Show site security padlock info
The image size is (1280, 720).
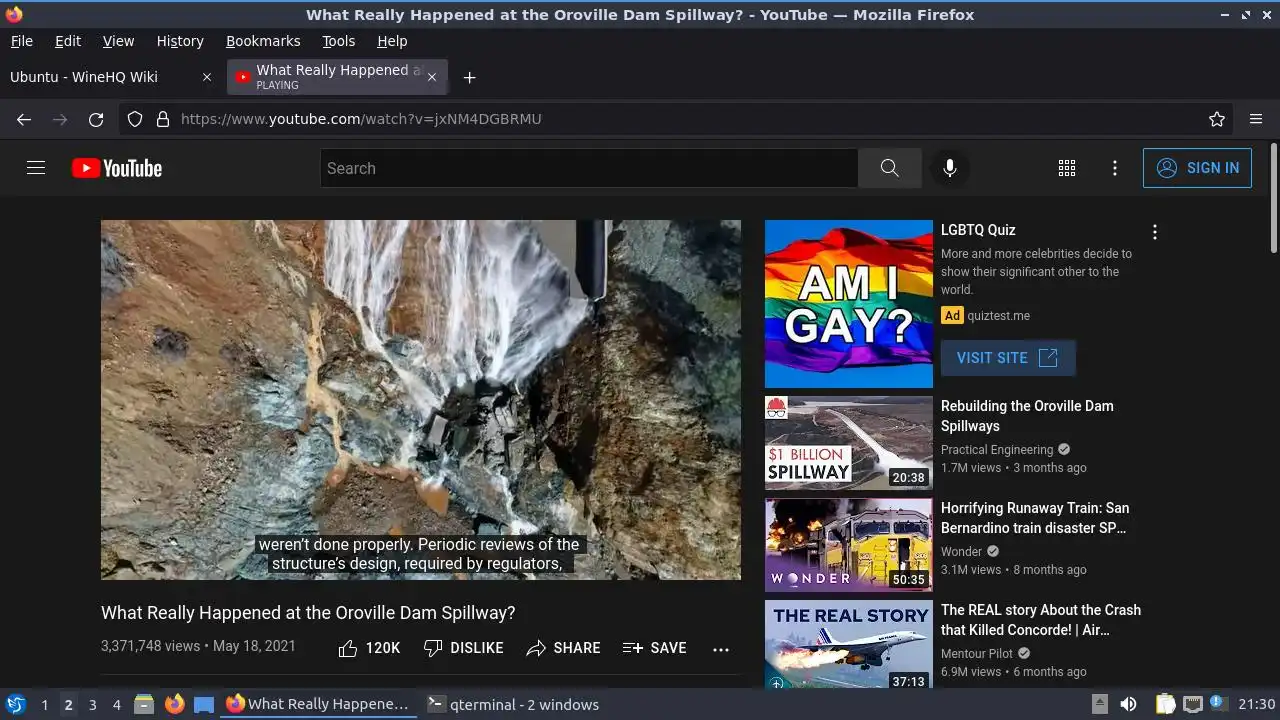163,119
